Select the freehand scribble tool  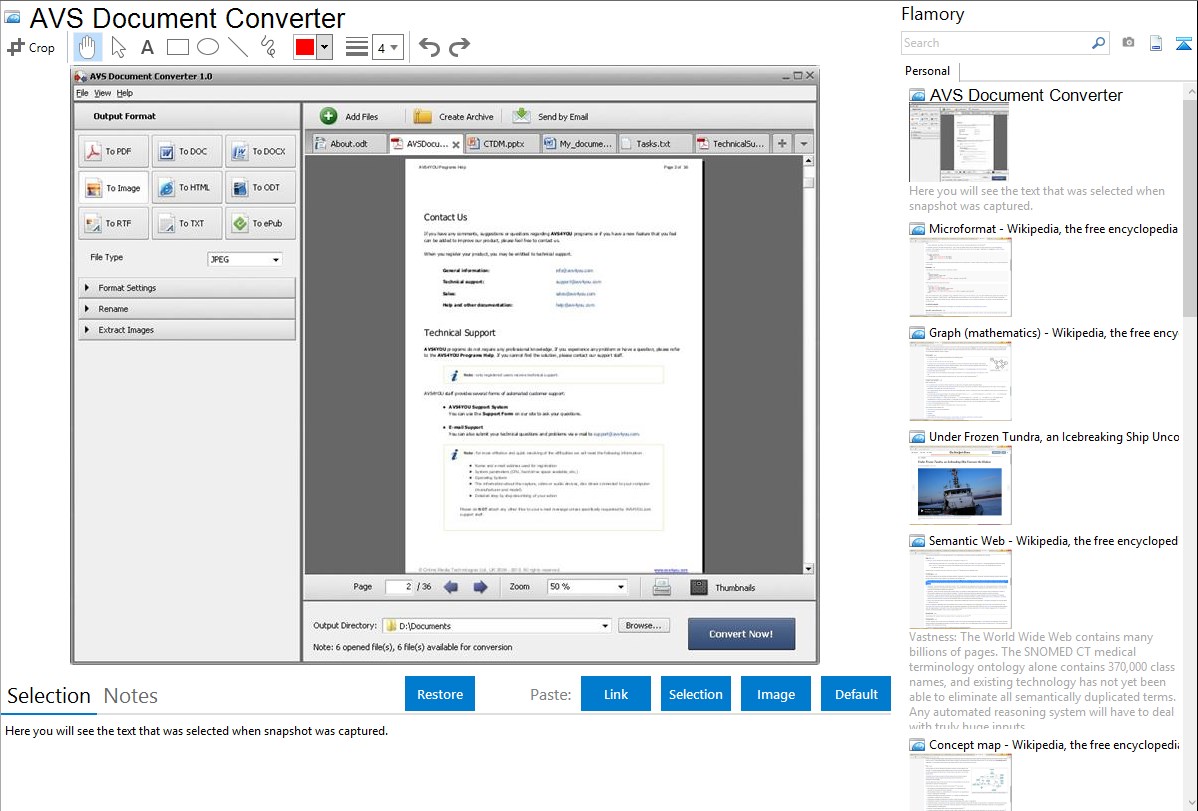tap(268, 47)
